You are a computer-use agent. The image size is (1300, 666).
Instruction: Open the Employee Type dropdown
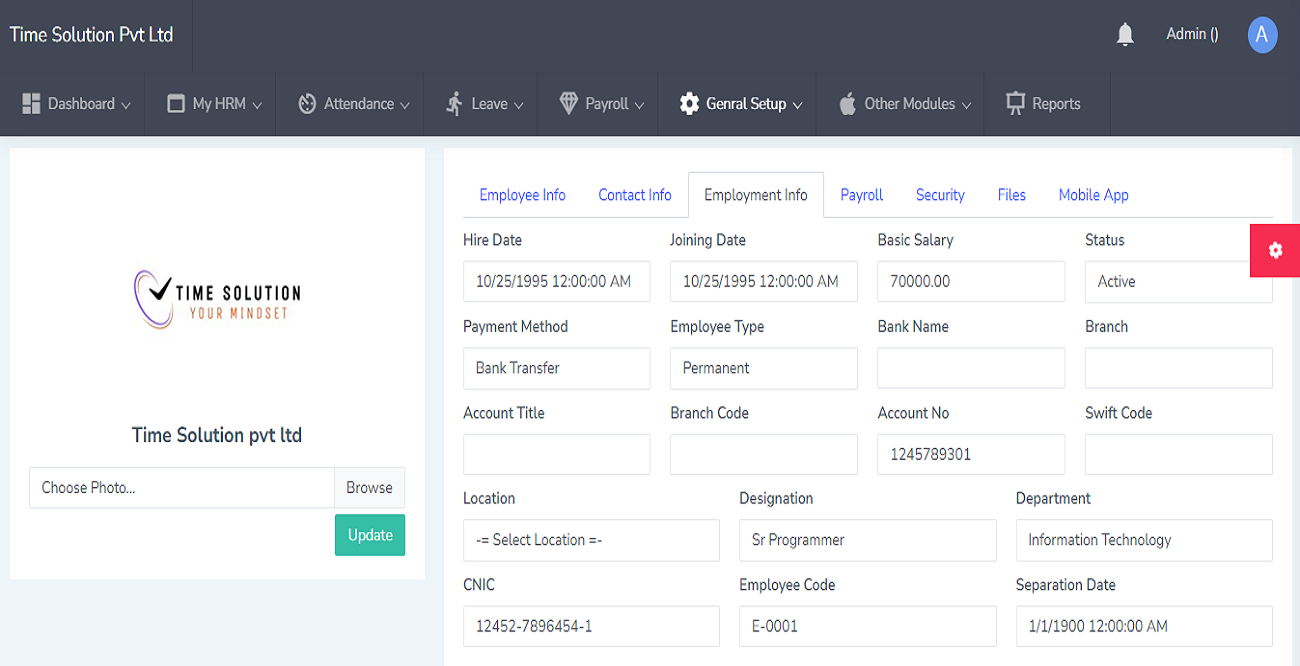tap(763, 368)
